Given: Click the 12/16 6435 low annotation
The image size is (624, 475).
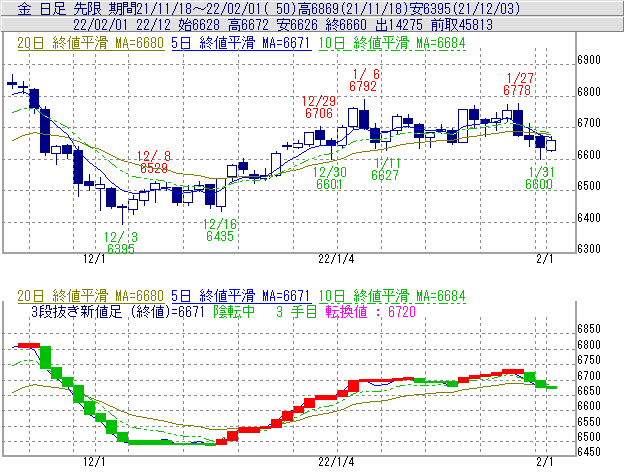Looking at the screenshot, I should tap(220, 230).
